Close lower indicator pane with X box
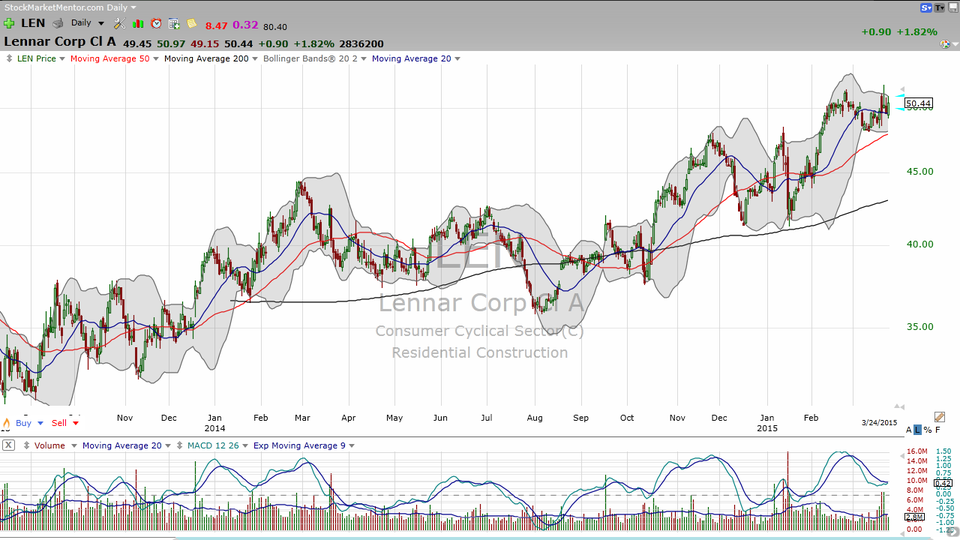The image size is (960, 540). point(8,446)
